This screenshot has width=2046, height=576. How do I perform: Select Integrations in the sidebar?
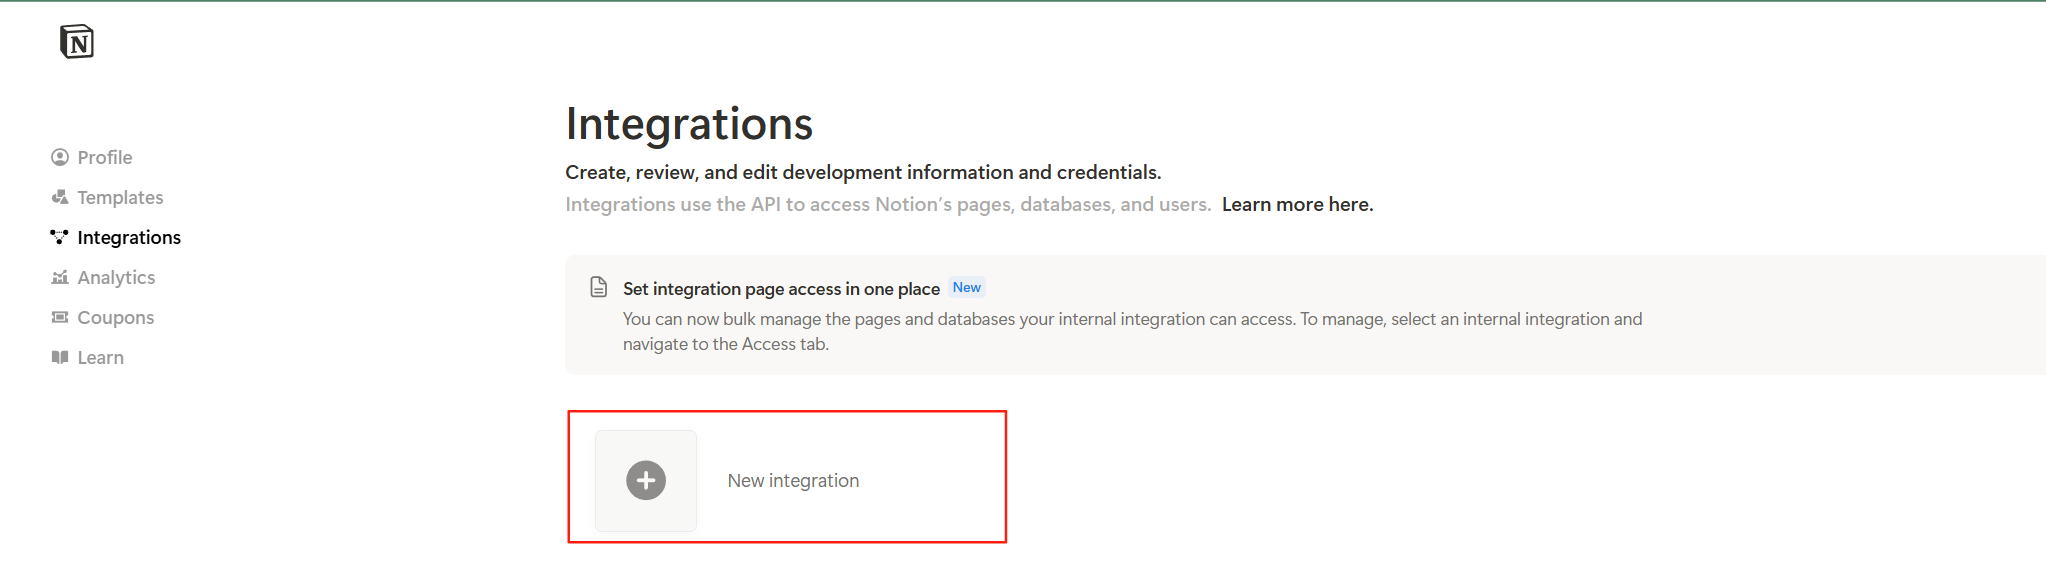[129, 237]
